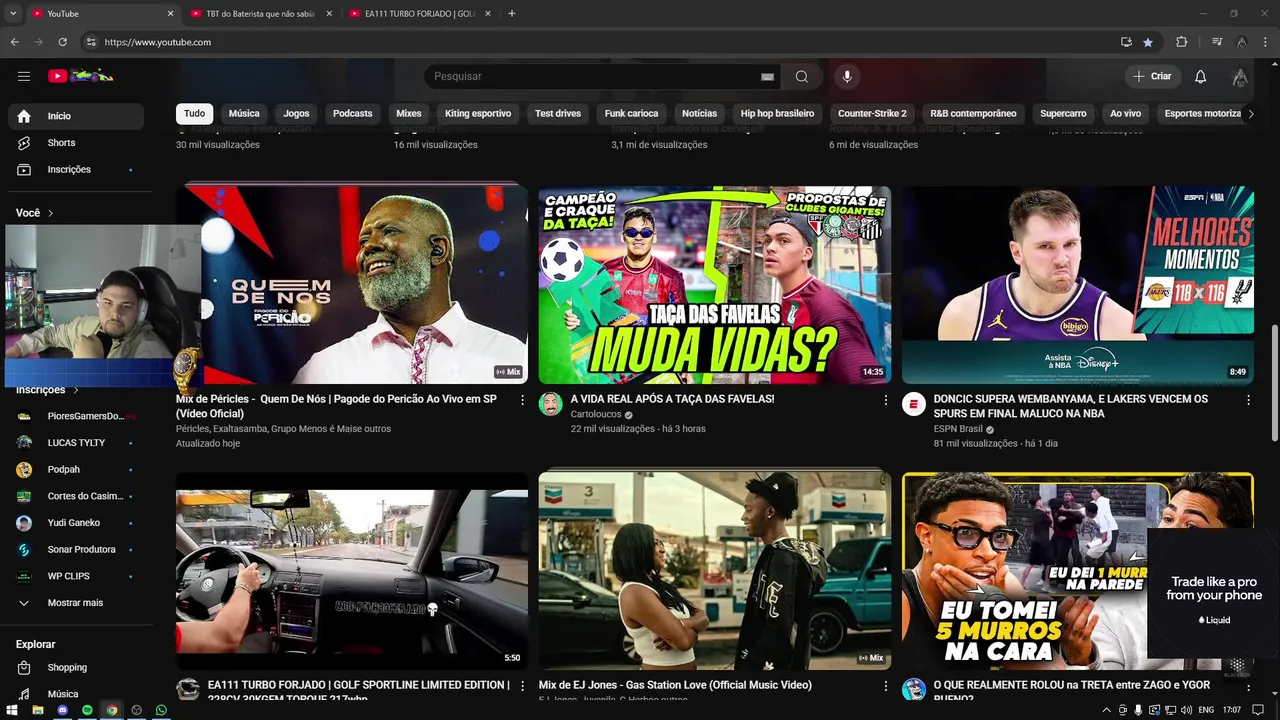This screenshot has width=1280, height=720.
Task: Open the YouTube hamburger guide menu
Action: (24, 76)
